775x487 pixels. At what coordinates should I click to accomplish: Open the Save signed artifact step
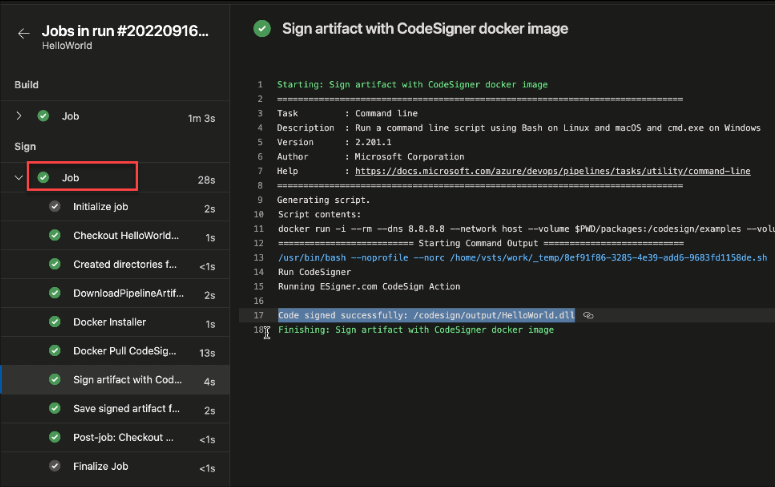pyautogui.click(x=126, y=409)
